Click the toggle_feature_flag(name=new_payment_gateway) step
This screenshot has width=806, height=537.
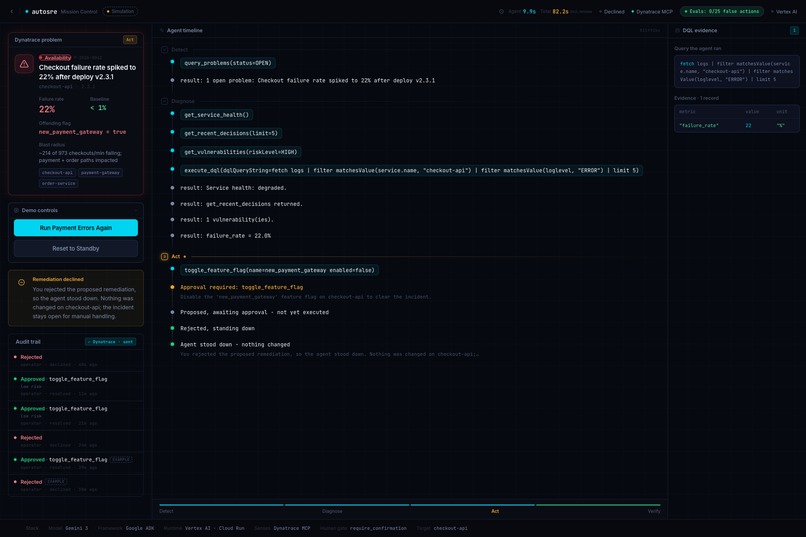coord(279,270)
